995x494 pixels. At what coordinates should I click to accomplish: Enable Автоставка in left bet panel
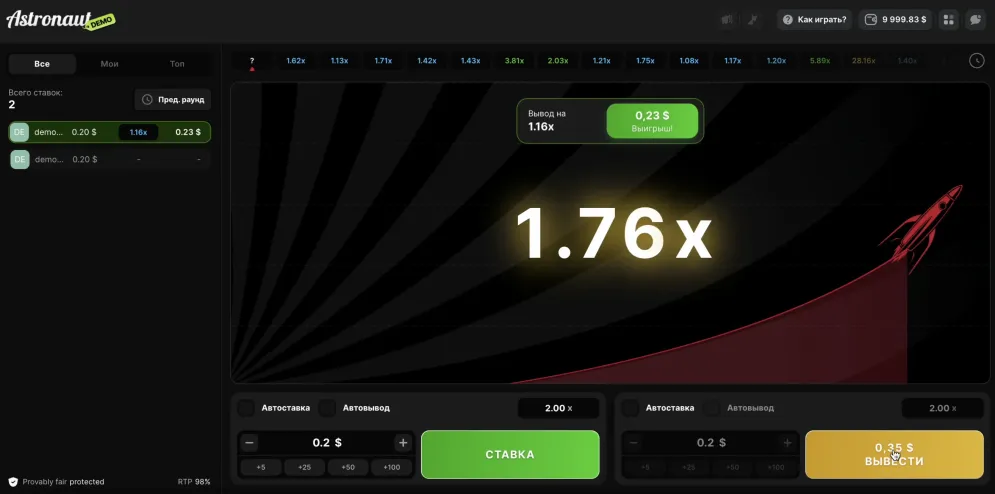[x=246, y=408]
